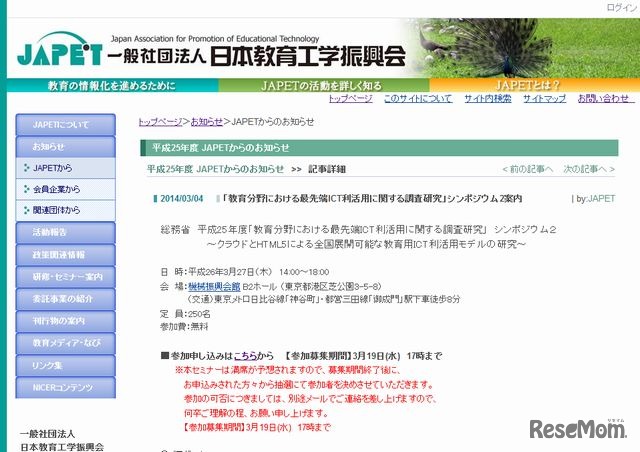Open the このサイトについて link

418,98
